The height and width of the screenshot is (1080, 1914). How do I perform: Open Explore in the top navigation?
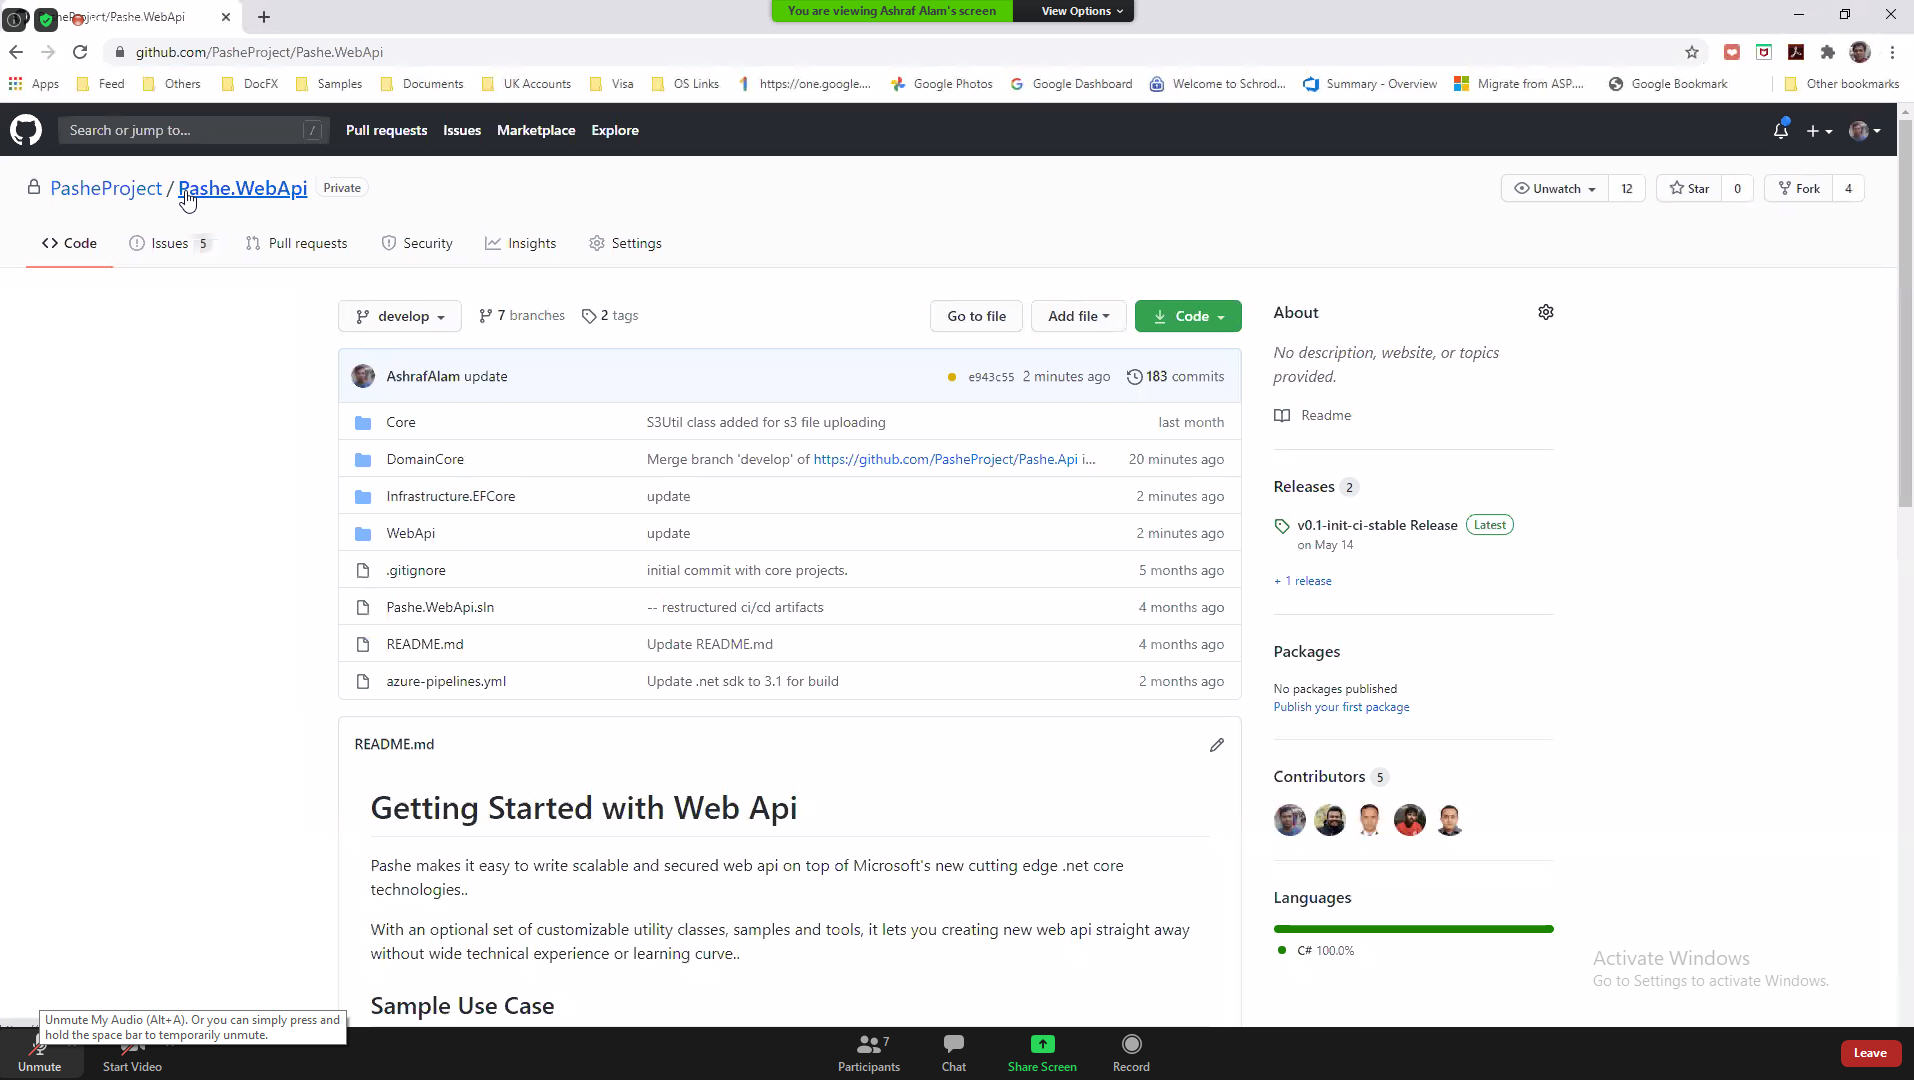click(614, 130)
